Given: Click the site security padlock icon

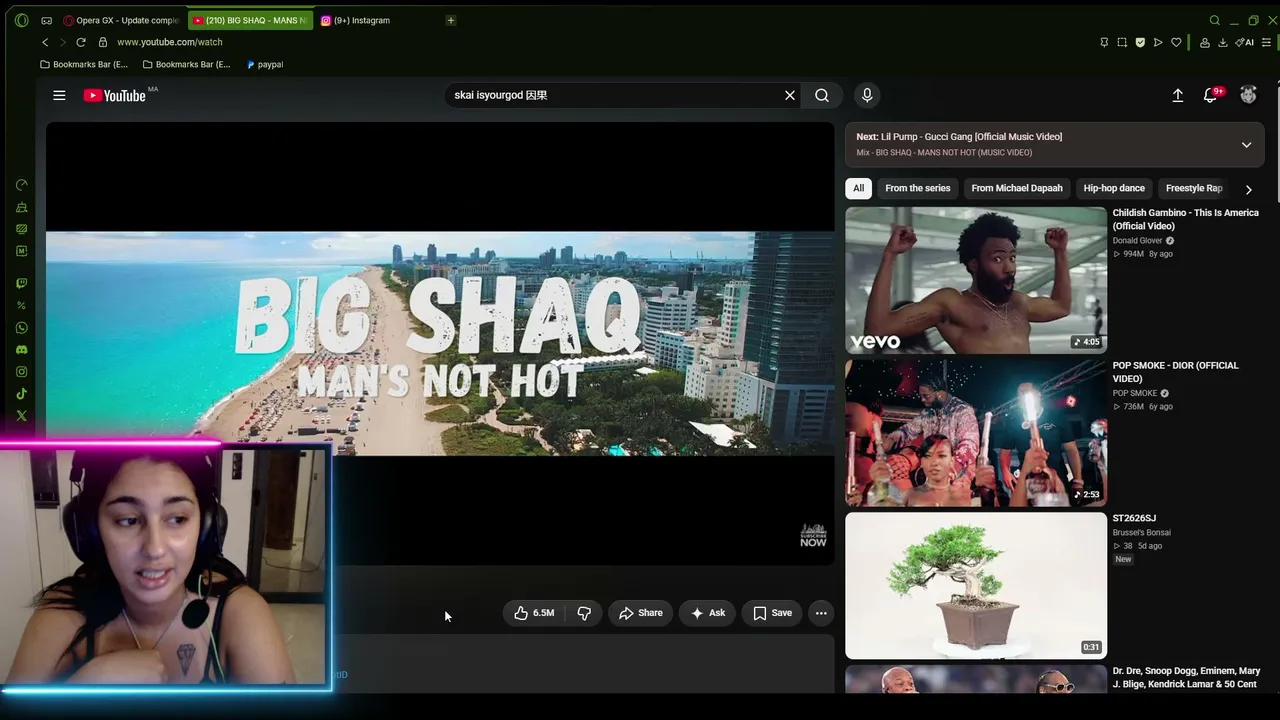Looking at the screenshot, I should (x=102, y=42).
